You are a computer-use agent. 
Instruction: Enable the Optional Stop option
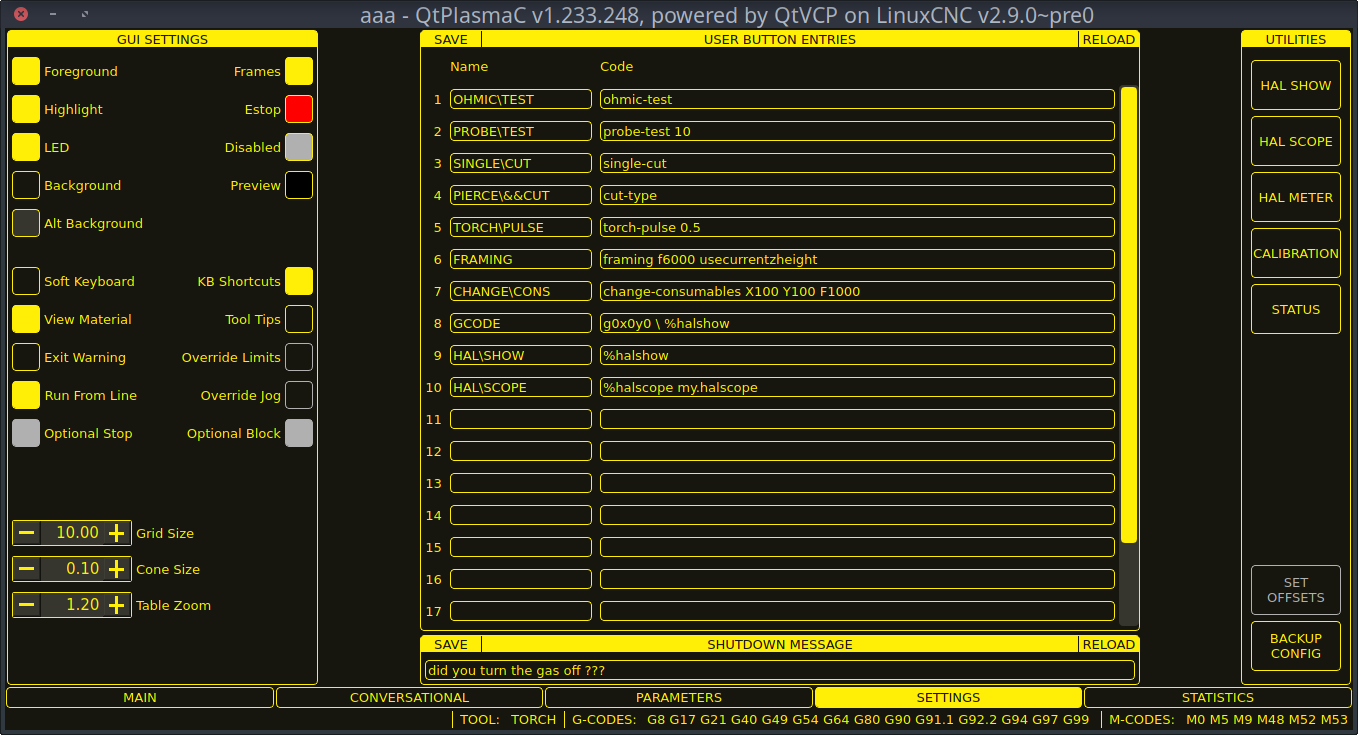point(26,433)
